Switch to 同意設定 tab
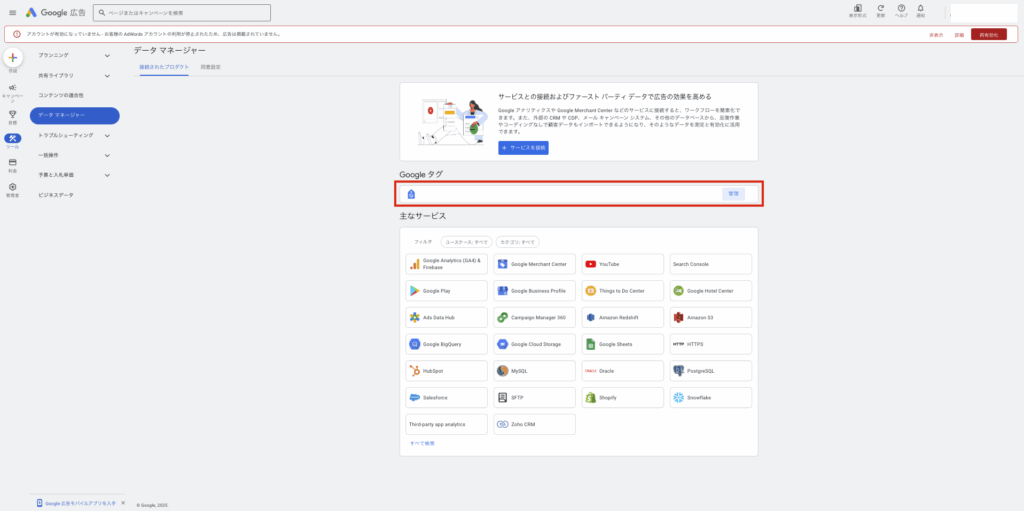1024x511 pixels. coord(210,67)
